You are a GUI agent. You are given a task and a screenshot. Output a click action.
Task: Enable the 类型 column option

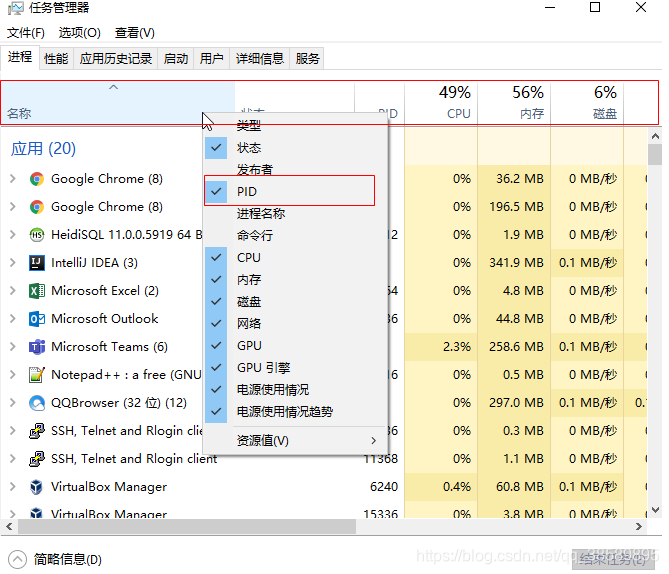pos(296,125)
